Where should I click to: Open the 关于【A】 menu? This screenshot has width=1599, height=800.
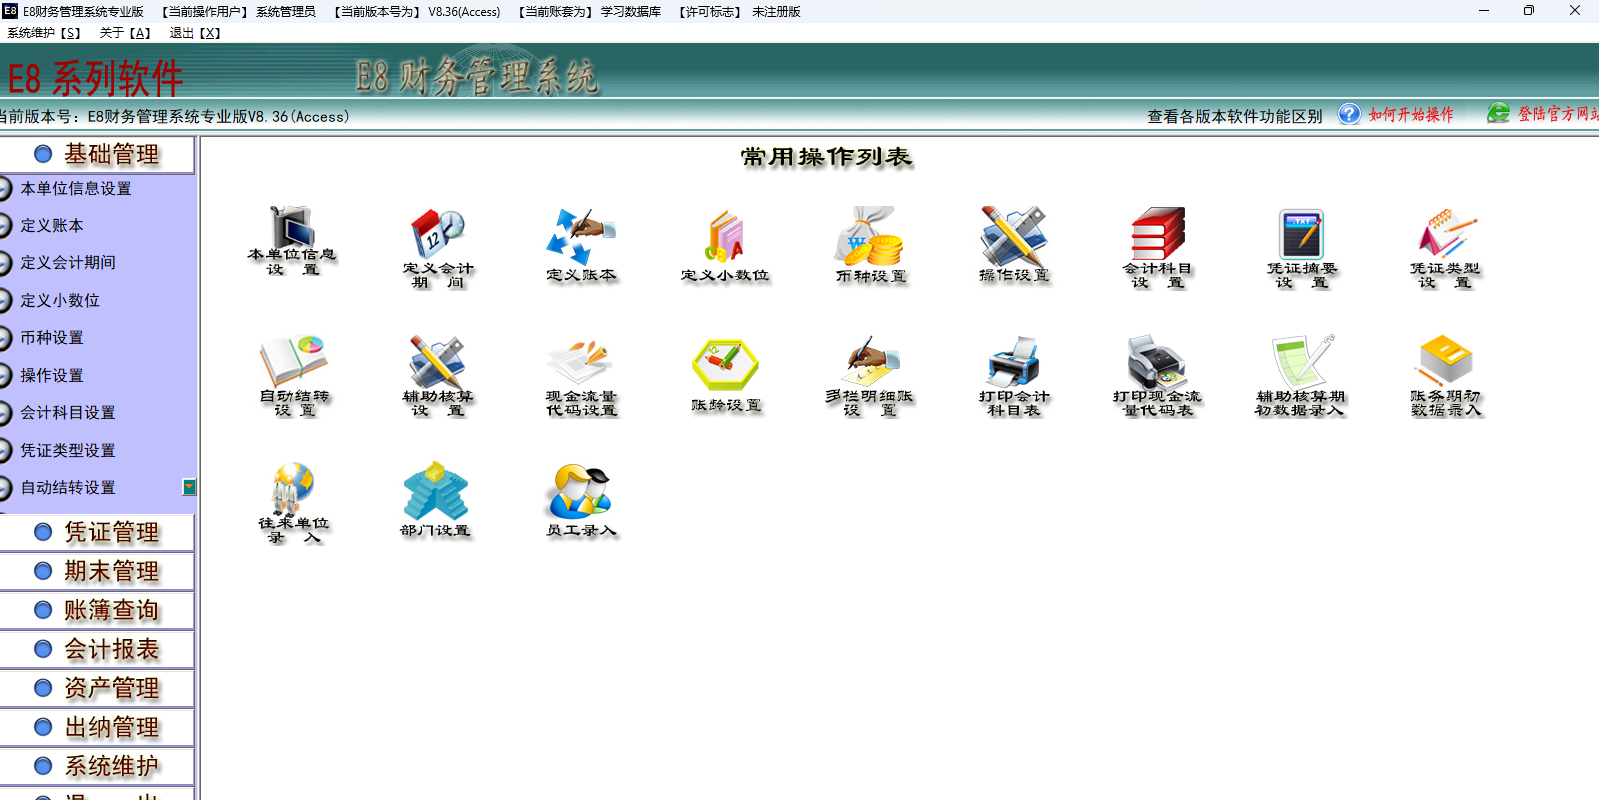125,33
